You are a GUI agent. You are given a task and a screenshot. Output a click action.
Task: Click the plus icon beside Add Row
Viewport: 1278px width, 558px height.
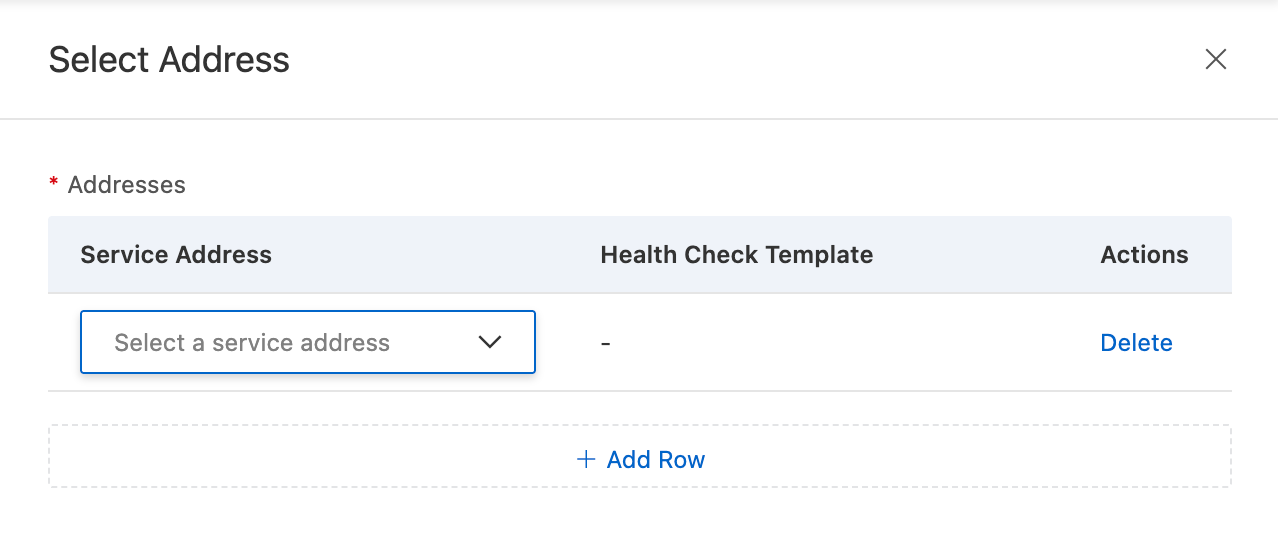586,459
